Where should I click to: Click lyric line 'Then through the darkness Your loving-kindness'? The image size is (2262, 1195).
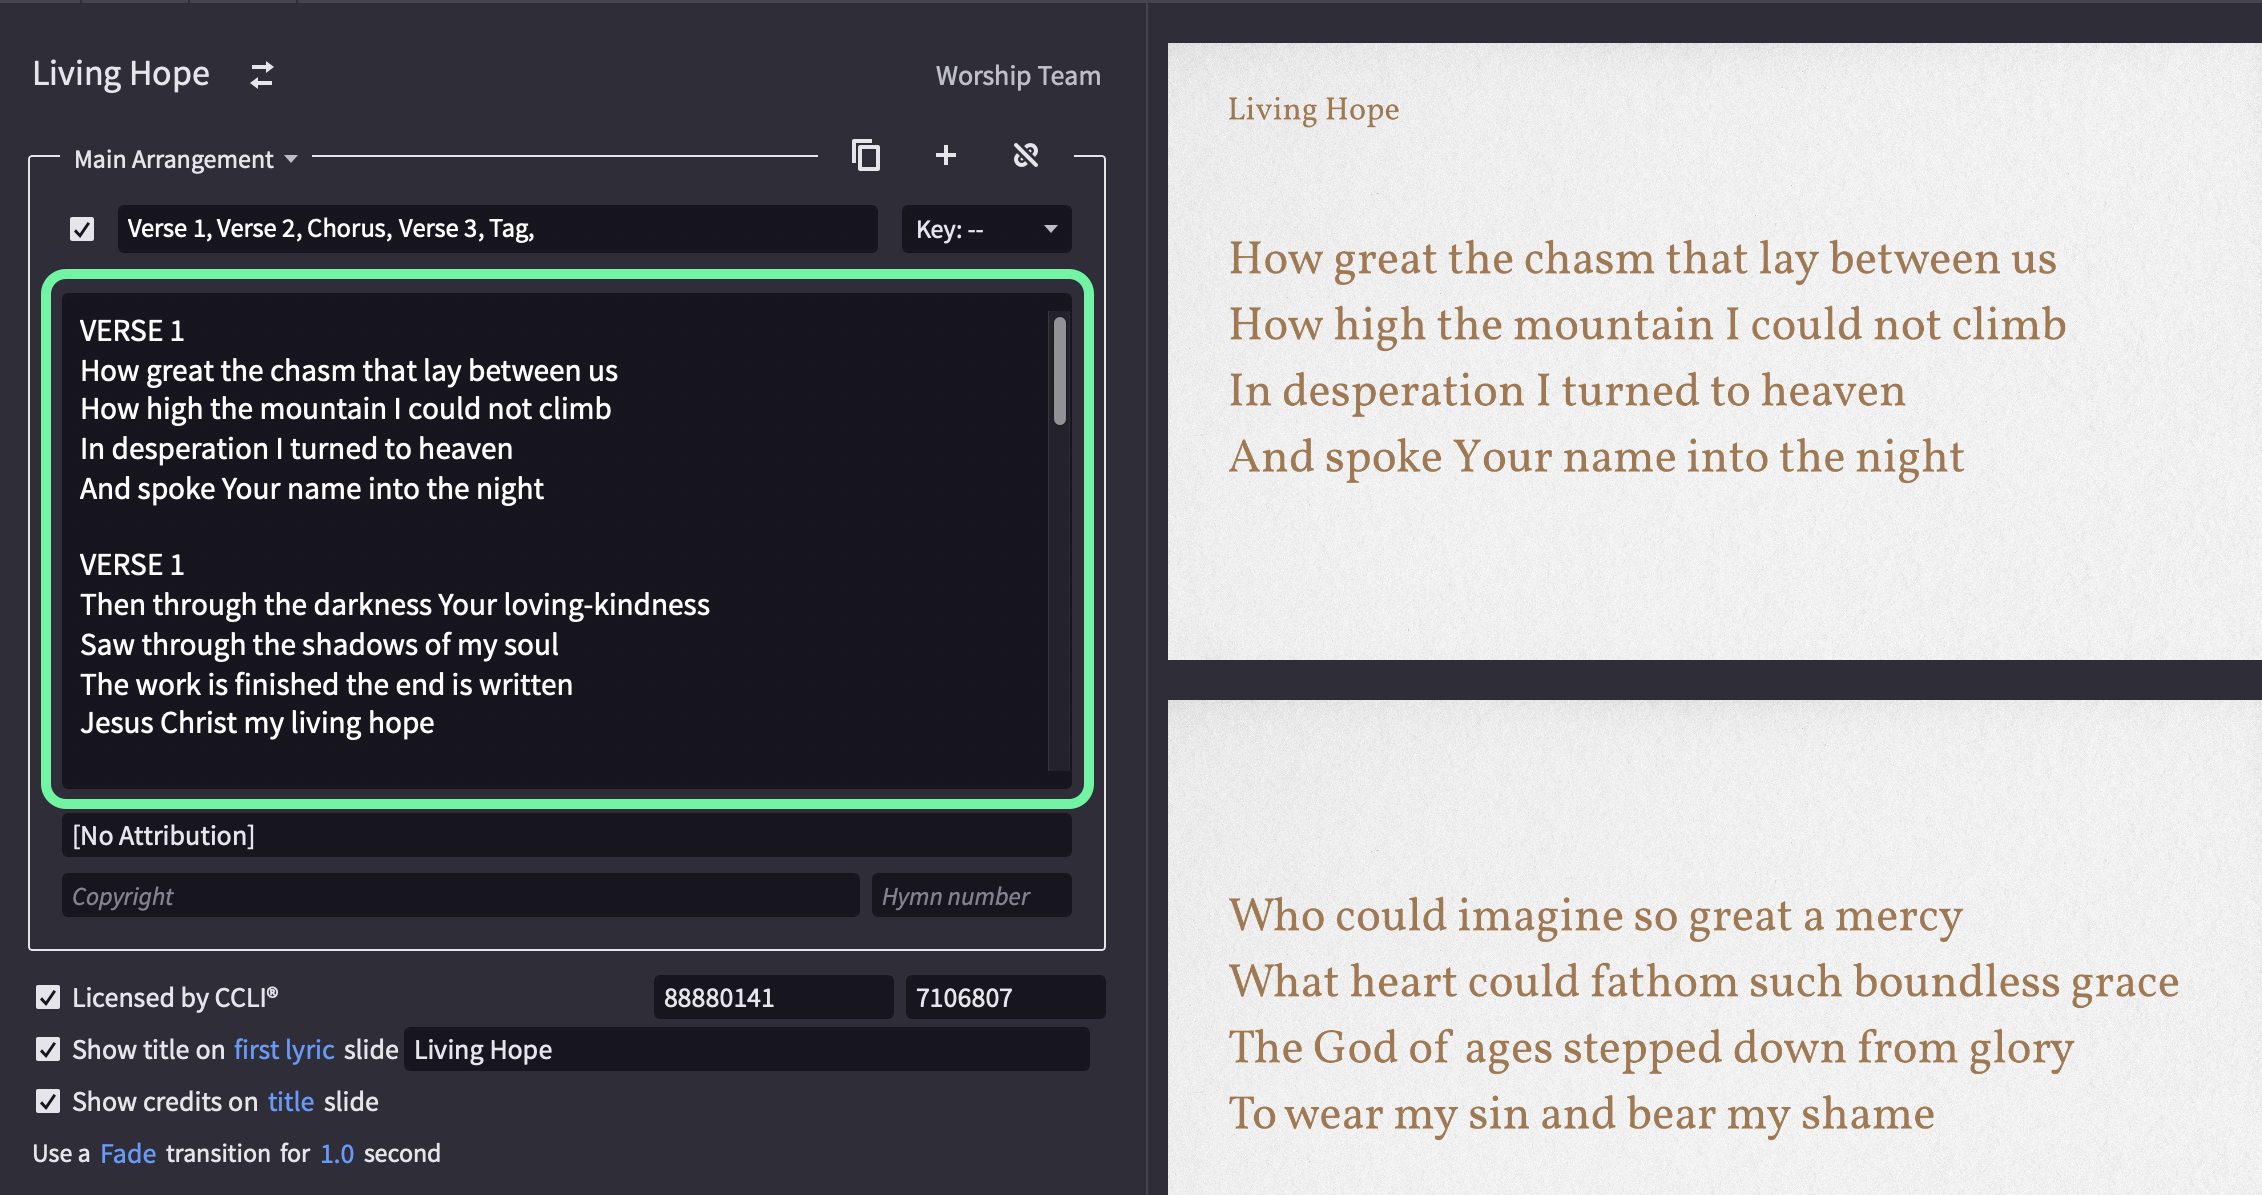395,605
